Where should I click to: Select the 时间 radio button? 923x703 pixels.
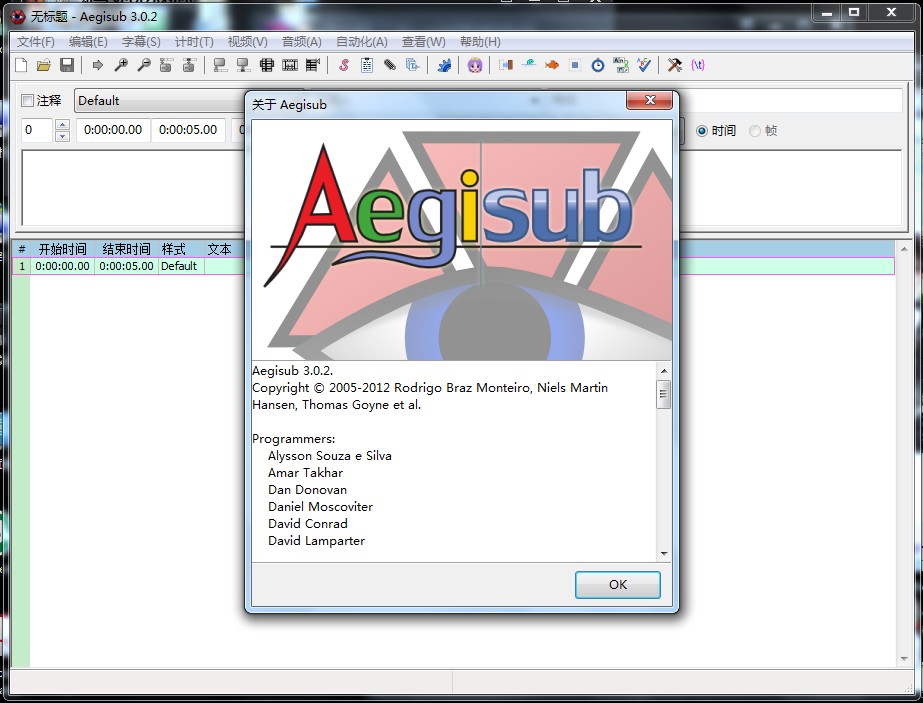click(x=702, y=131)
